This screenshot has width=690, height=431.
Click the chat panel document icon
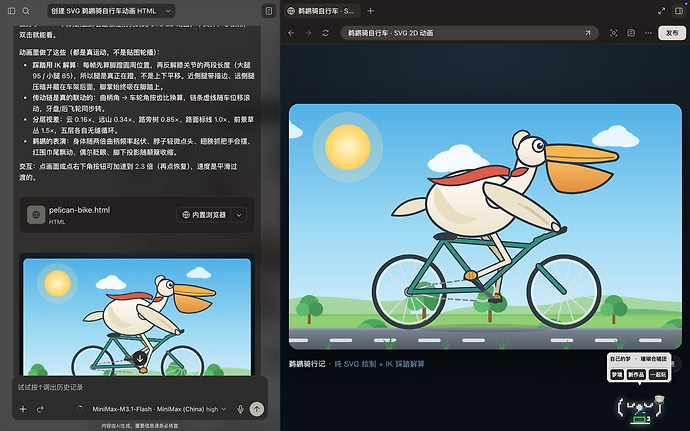[x=268, y=11]
